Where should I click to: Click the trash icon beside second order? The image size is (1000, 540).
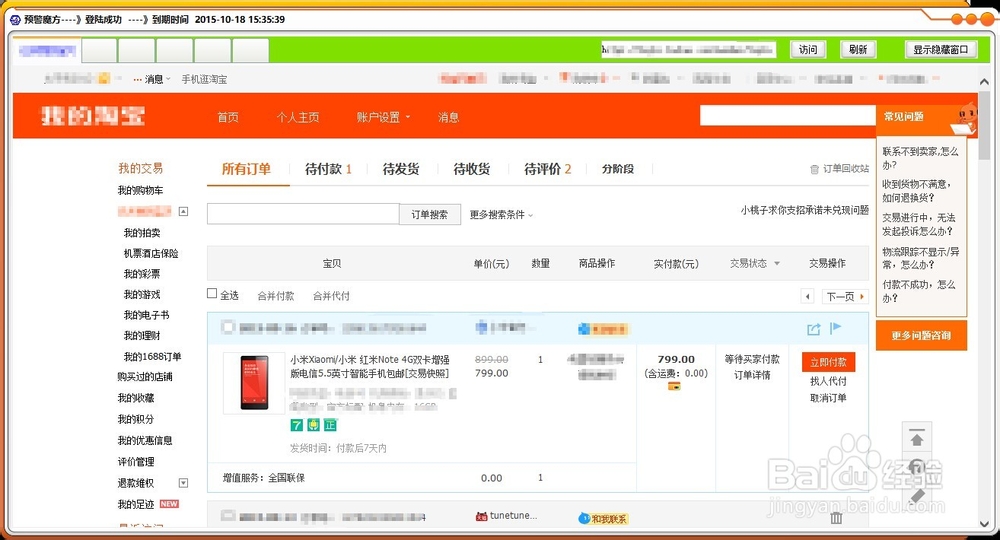click(x=836, y=518)
